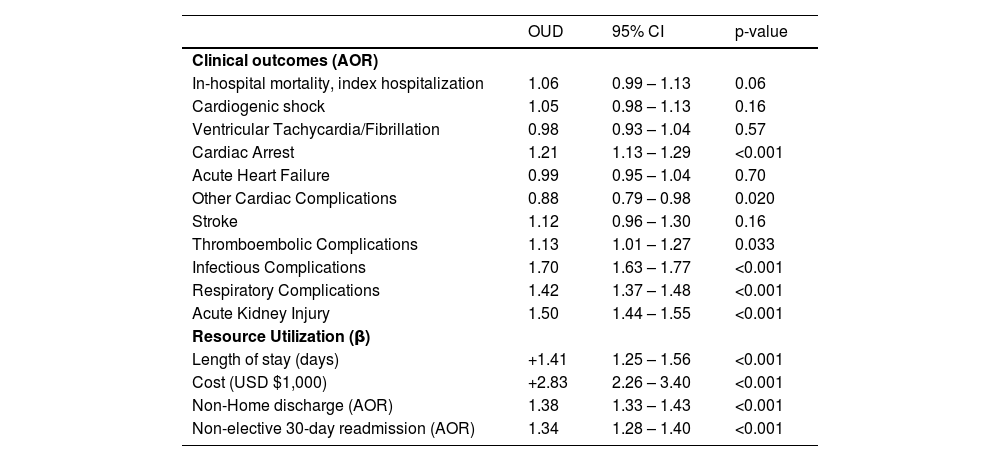Select the Length of stay value +1.41

(545, 359)
